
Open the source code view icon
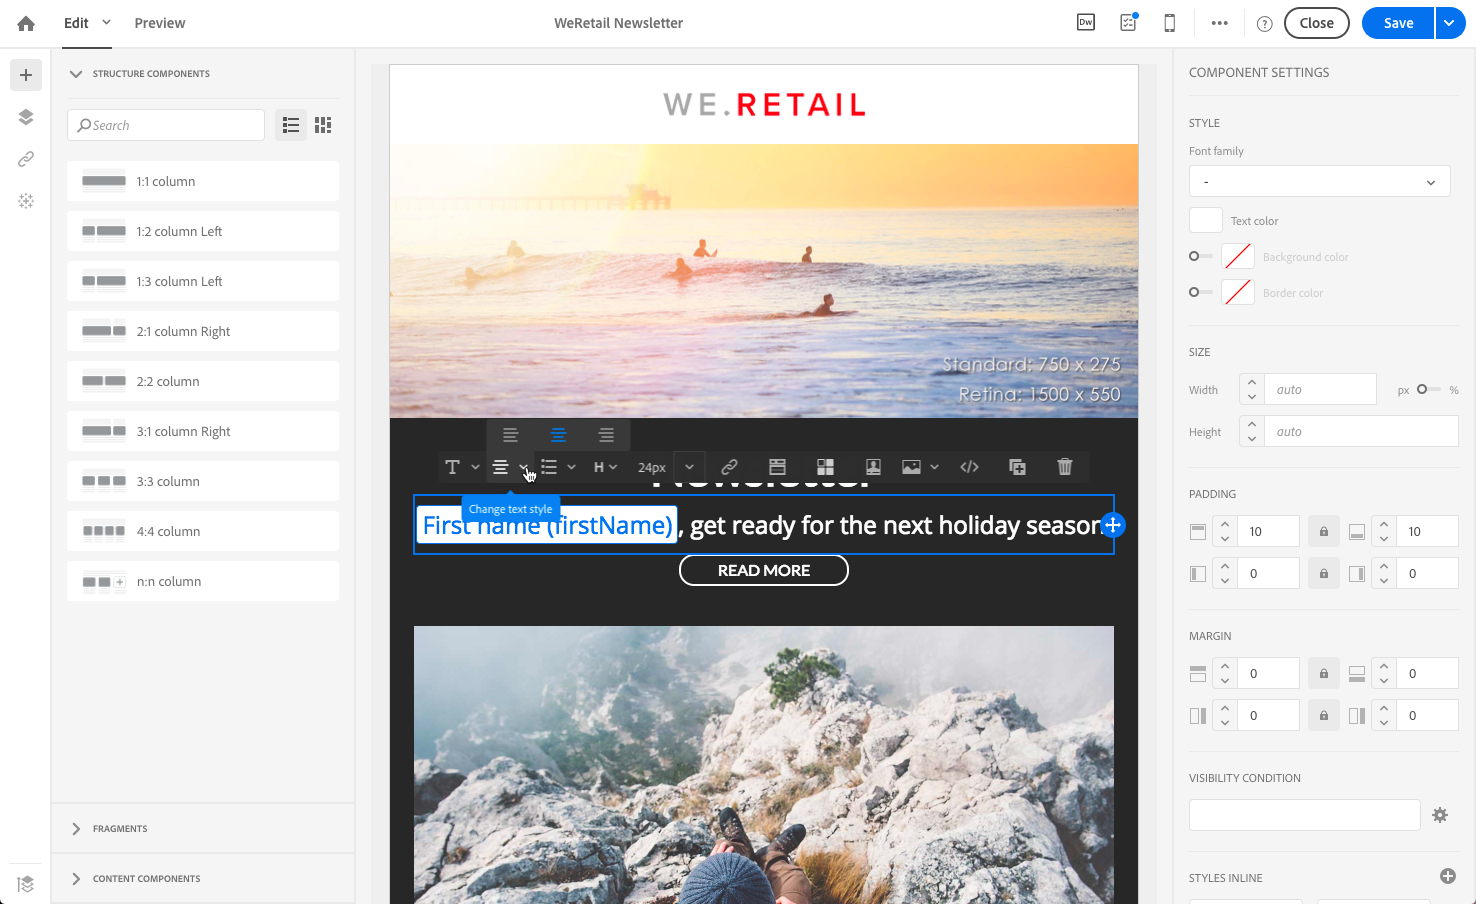969,467
